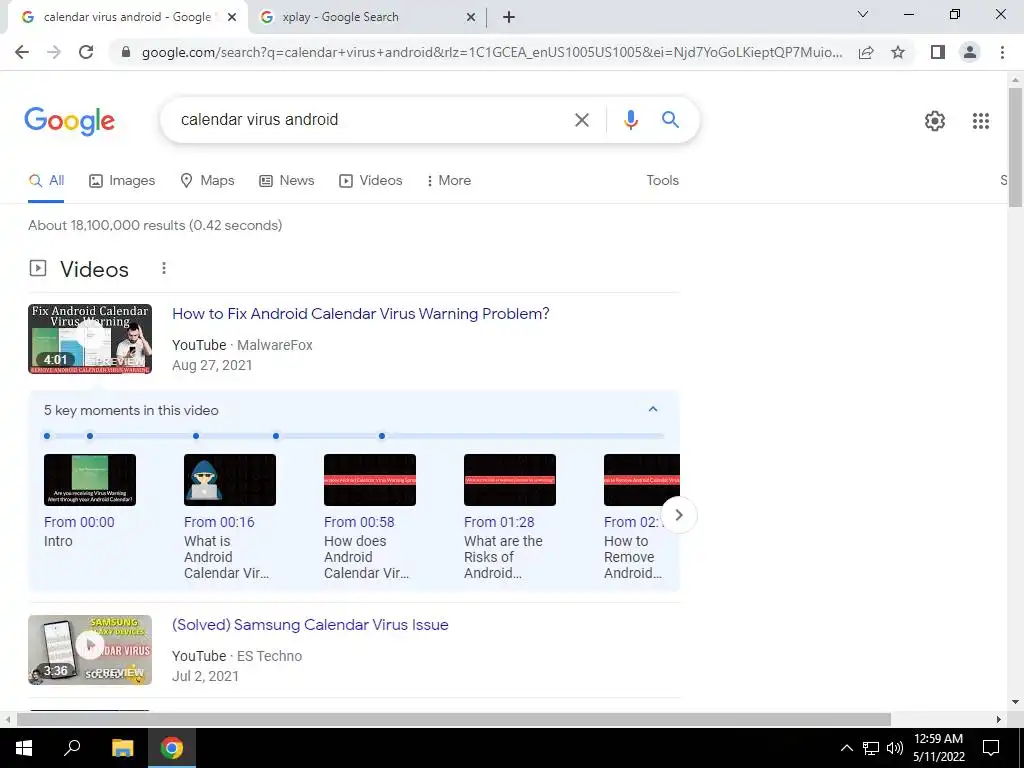Jump to the third key moment marker

point(196,436)
